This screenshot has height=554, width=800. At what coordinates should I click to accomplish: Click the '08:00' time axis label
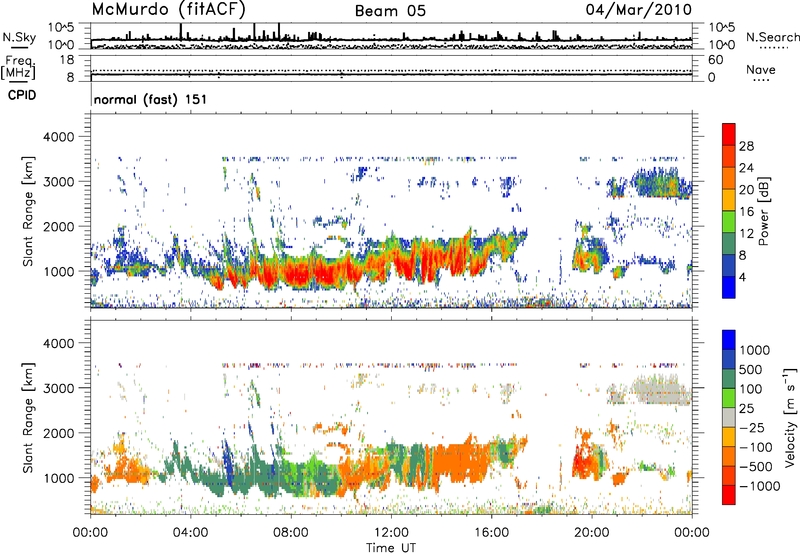[x=291, y=533]
